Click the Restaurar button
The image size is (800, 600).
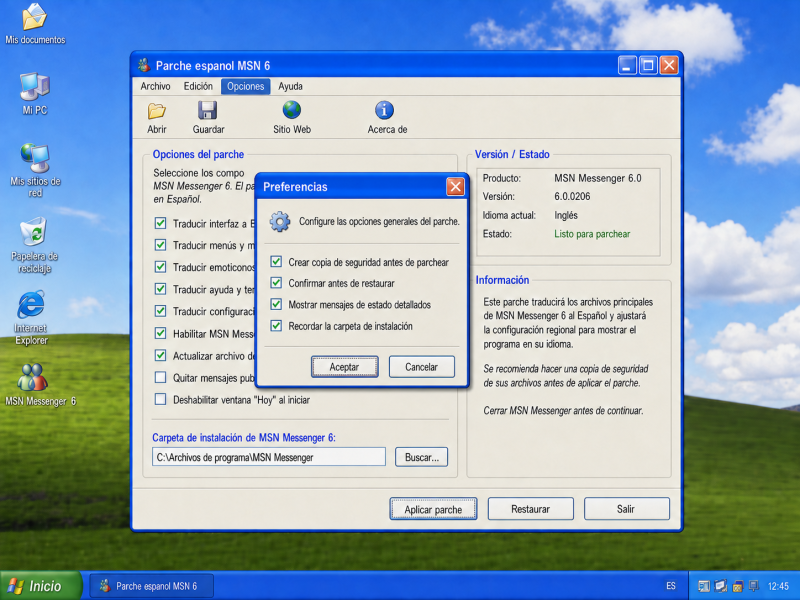coord(531,509)
